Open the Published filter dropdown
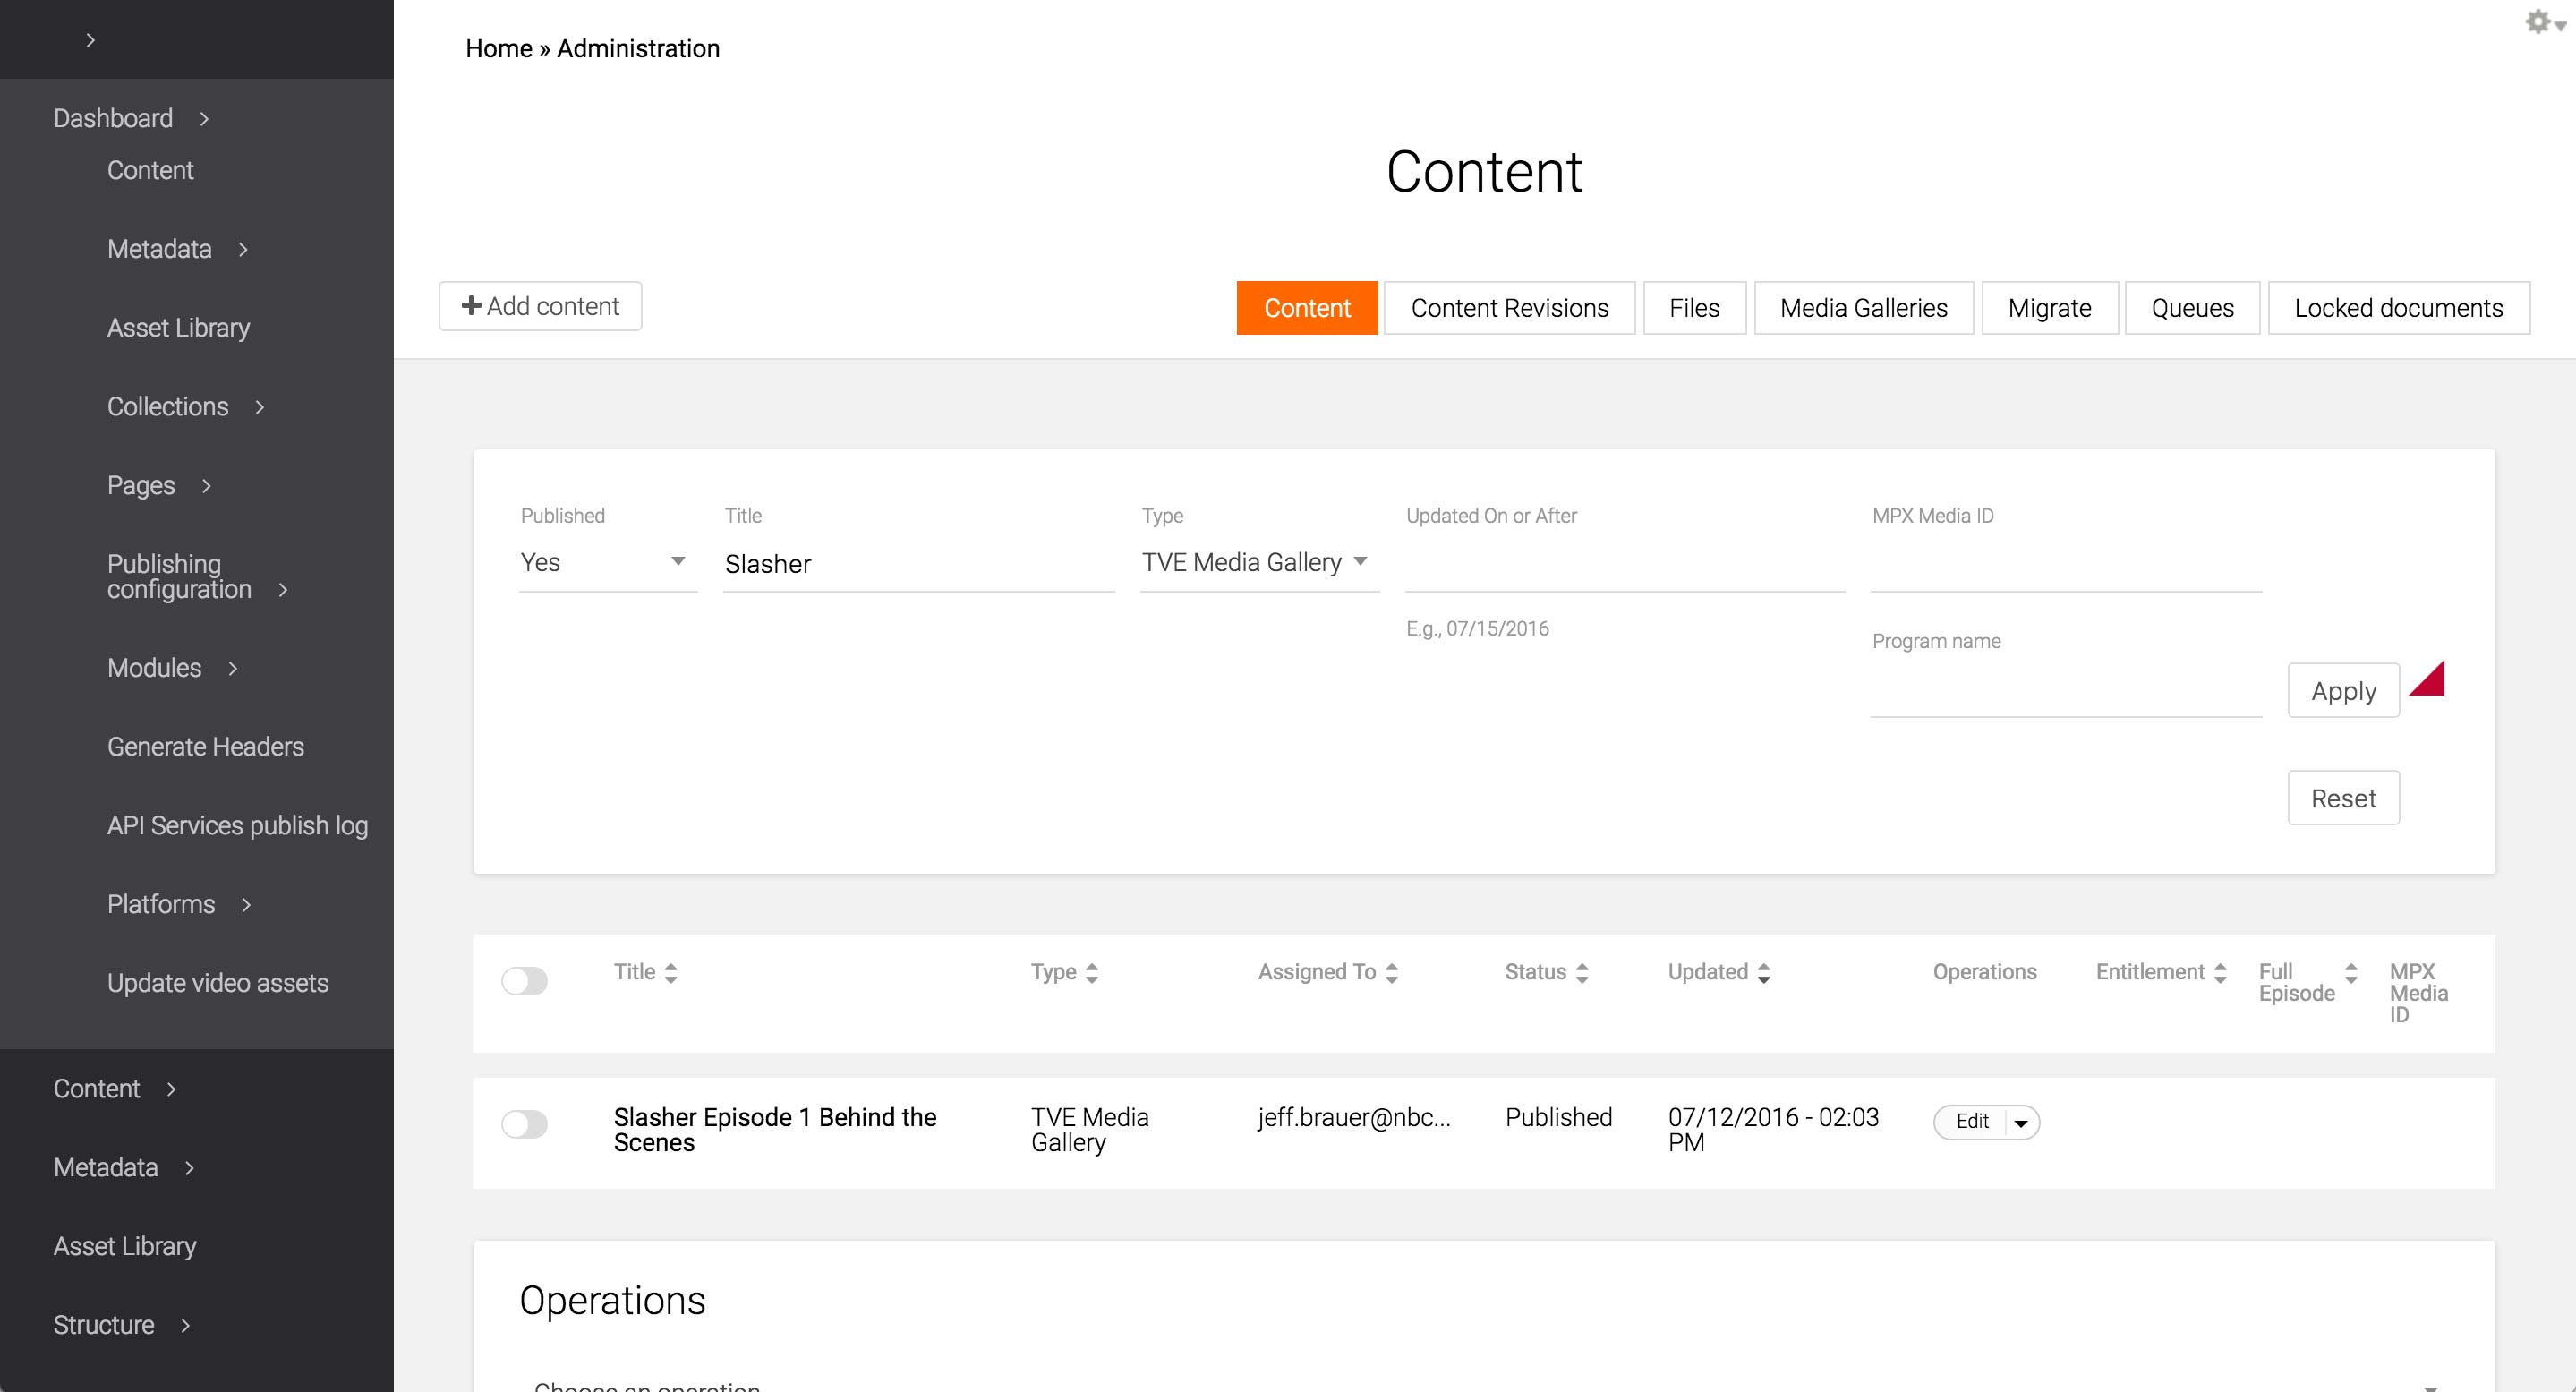2576x1392 pixels. 607,562
